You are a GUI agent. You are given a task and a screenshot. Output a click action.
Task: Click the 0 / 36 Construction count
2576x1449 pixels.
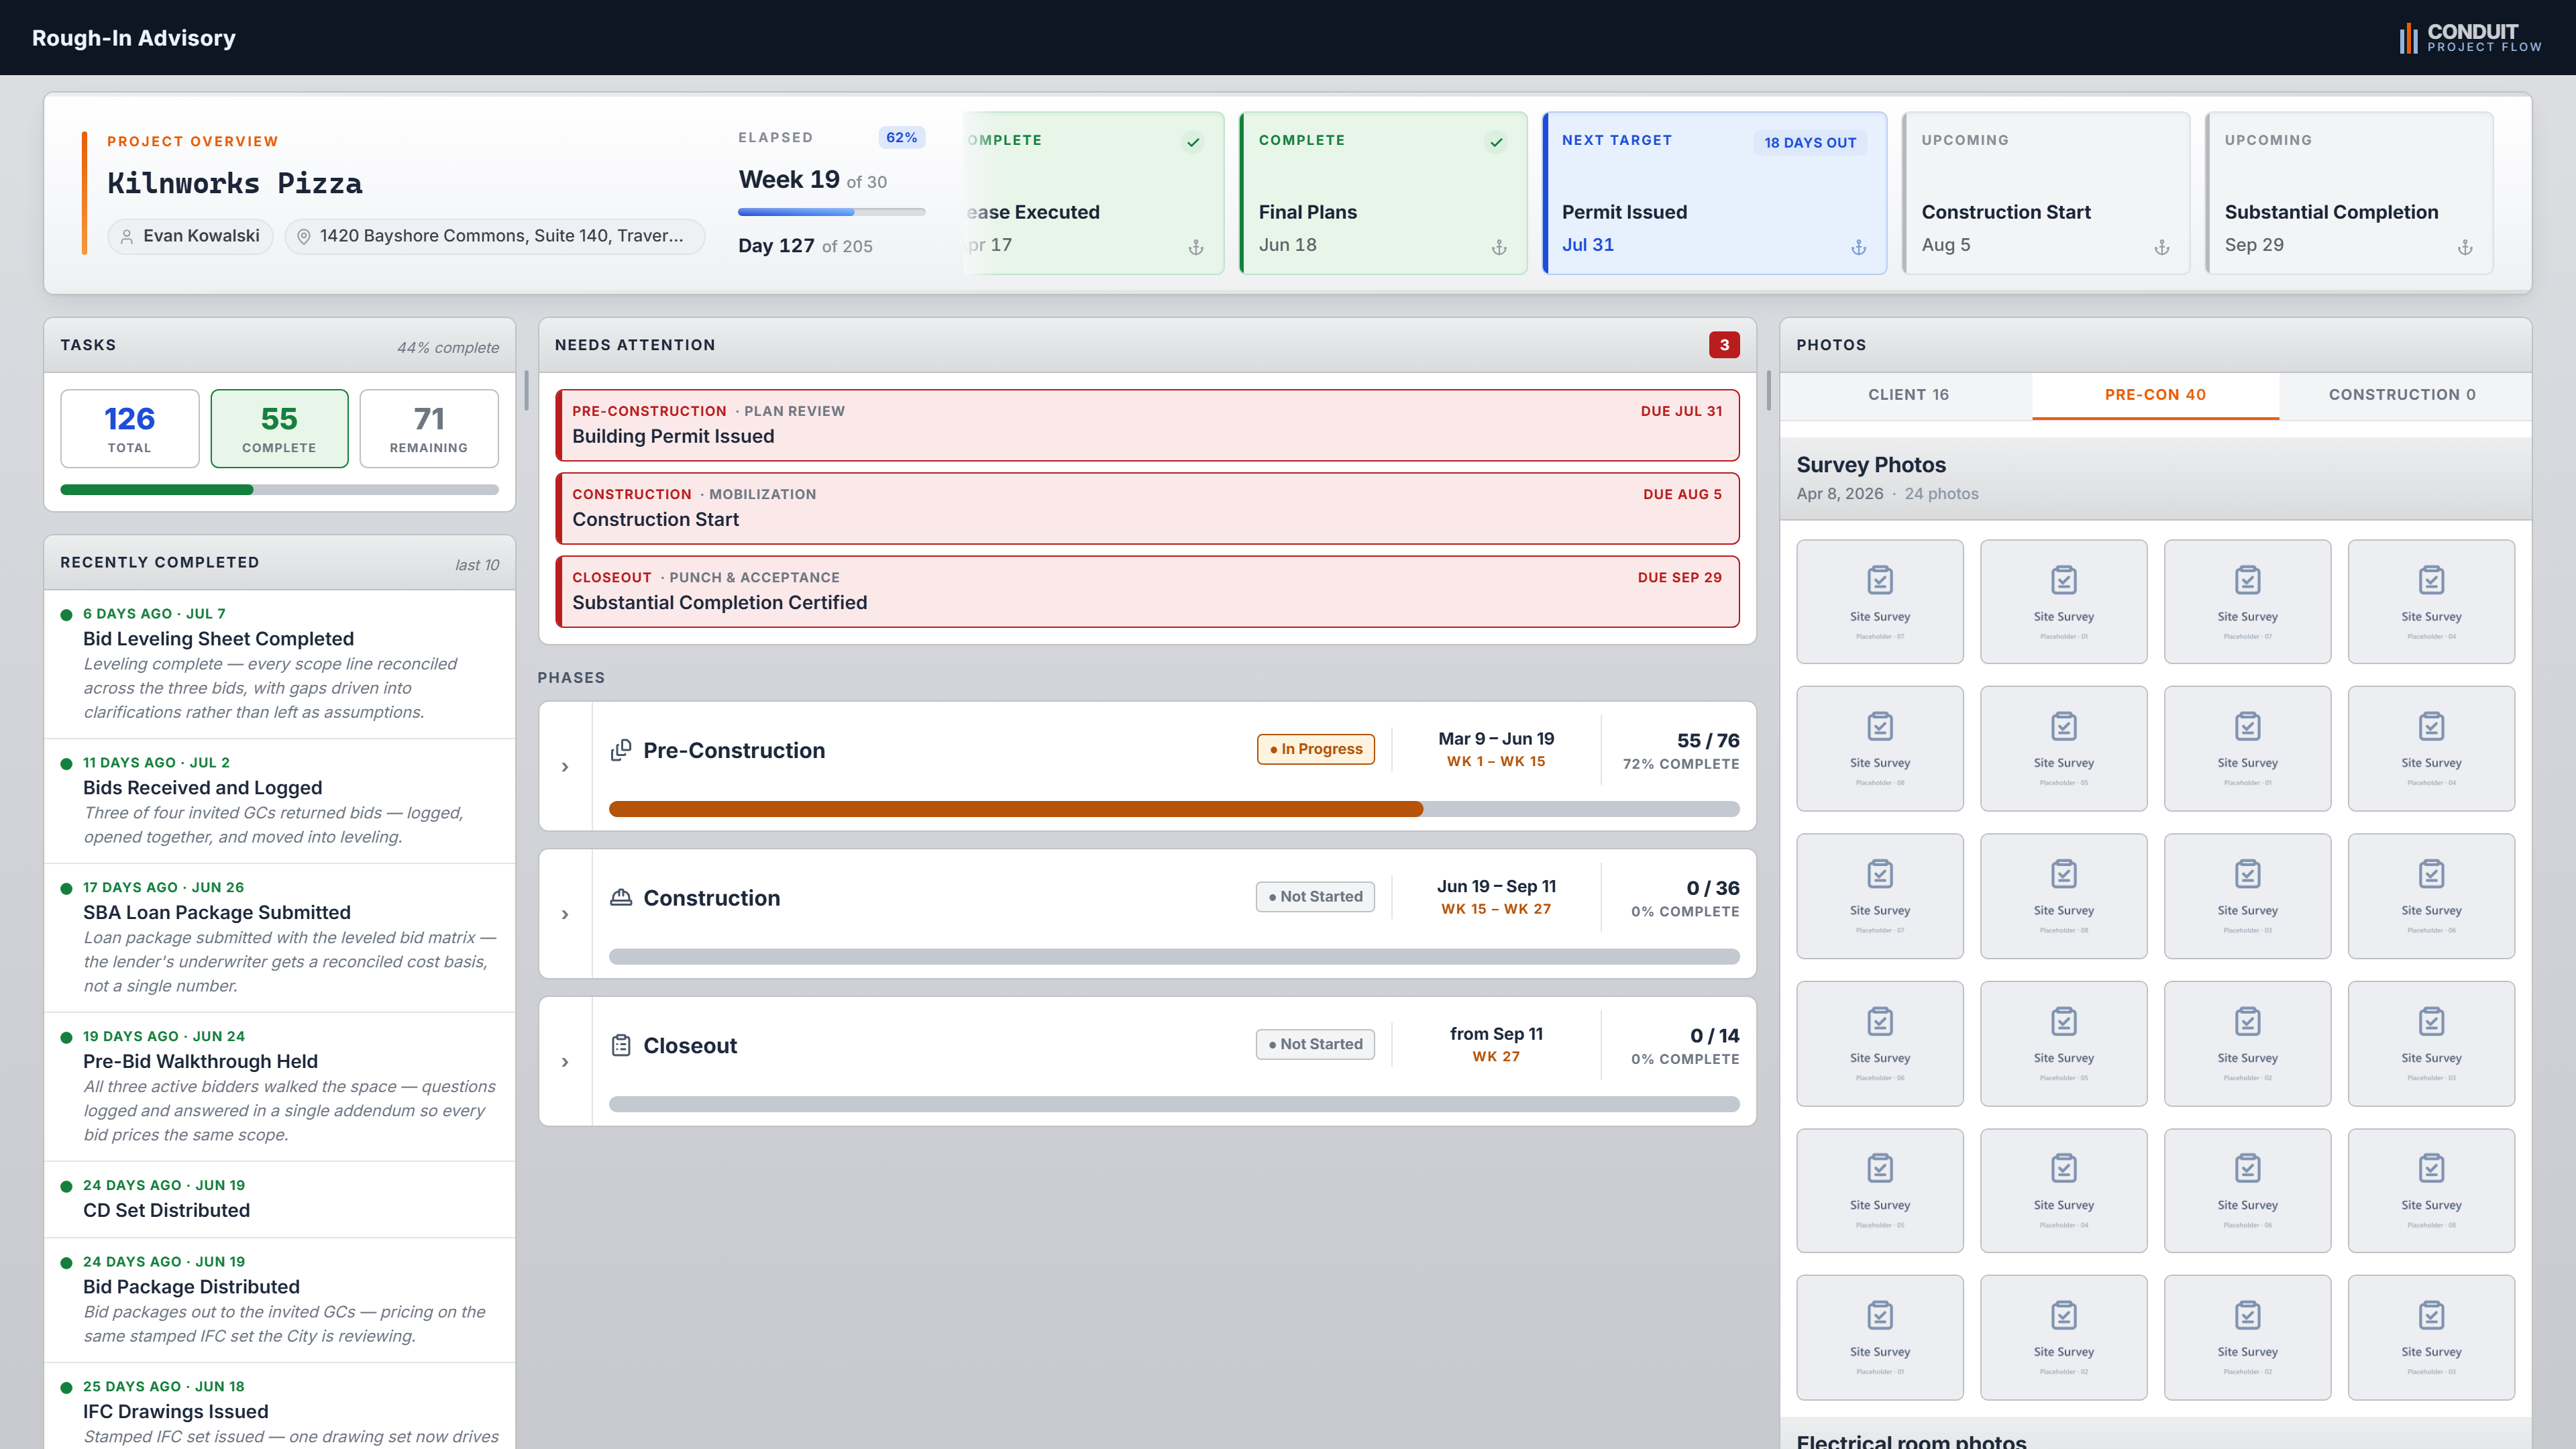[1712, 888]
